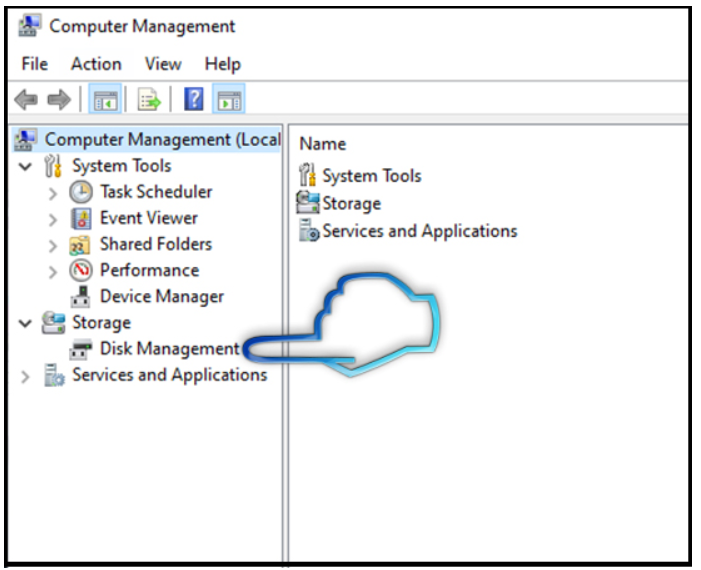Select Task Scheduler in the tree

coord(156,192)
